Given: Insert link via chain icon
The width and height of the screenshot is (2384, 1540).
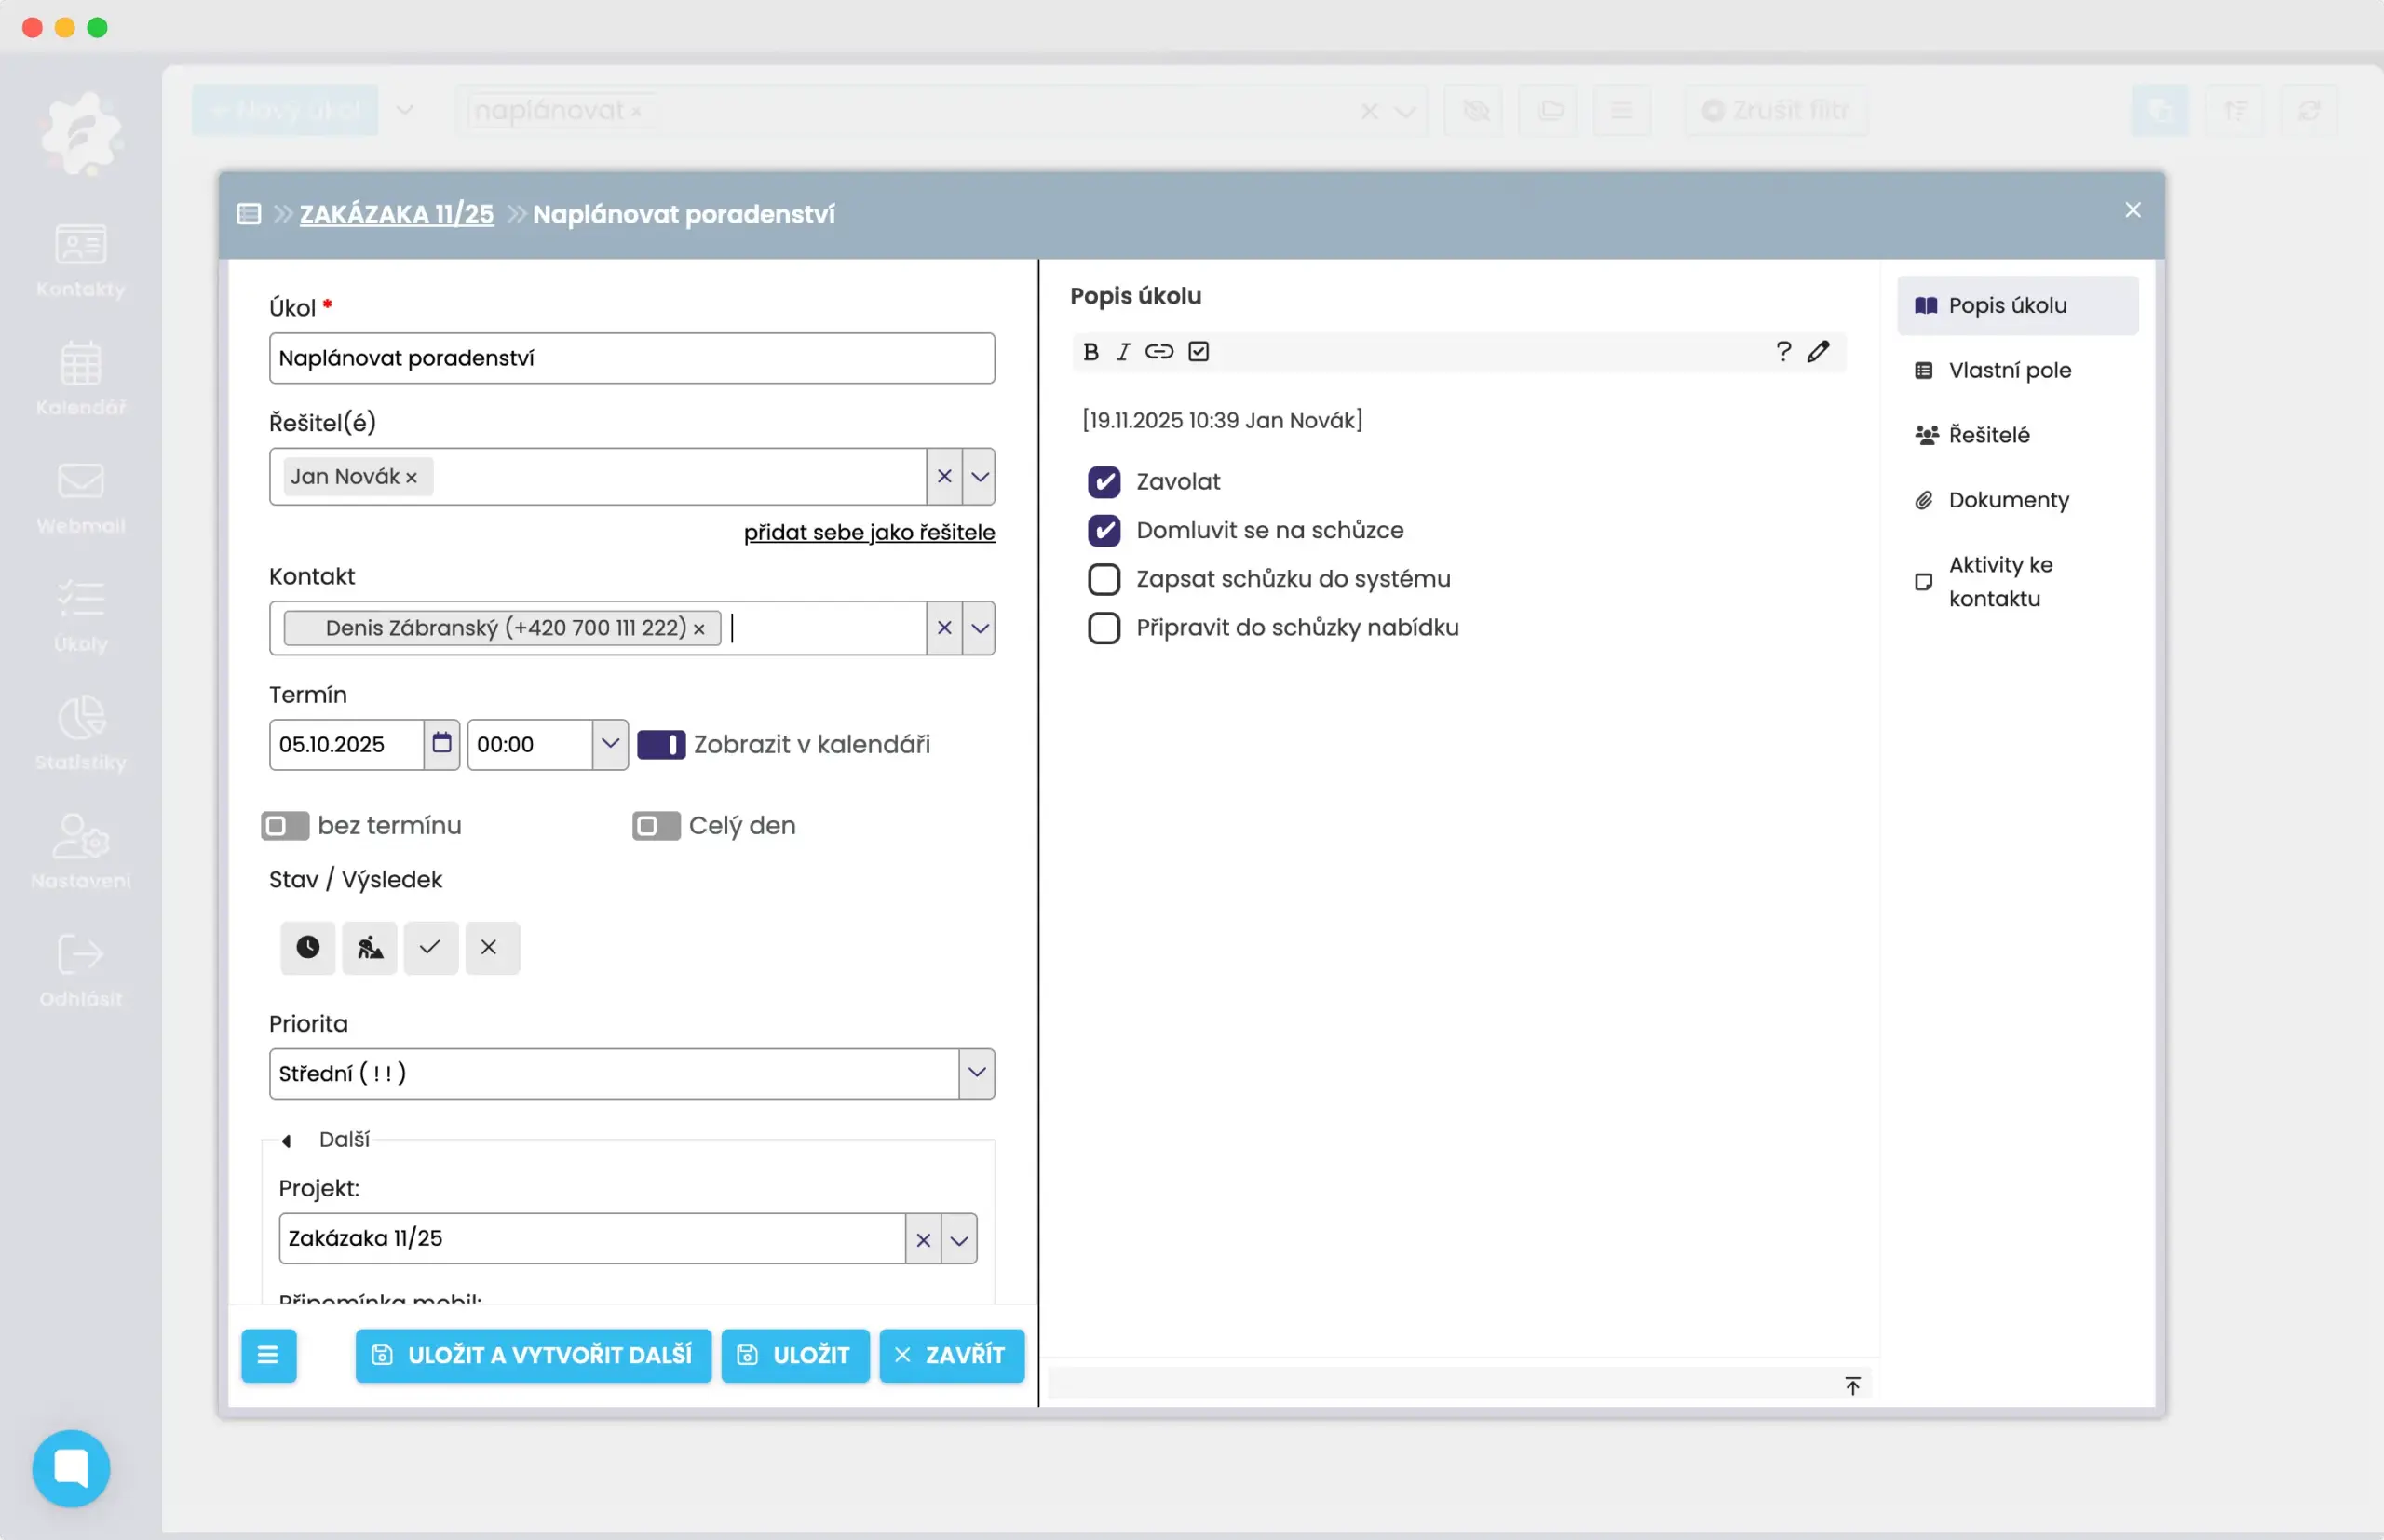Looking at the screenshot, I should point(1159,352).
